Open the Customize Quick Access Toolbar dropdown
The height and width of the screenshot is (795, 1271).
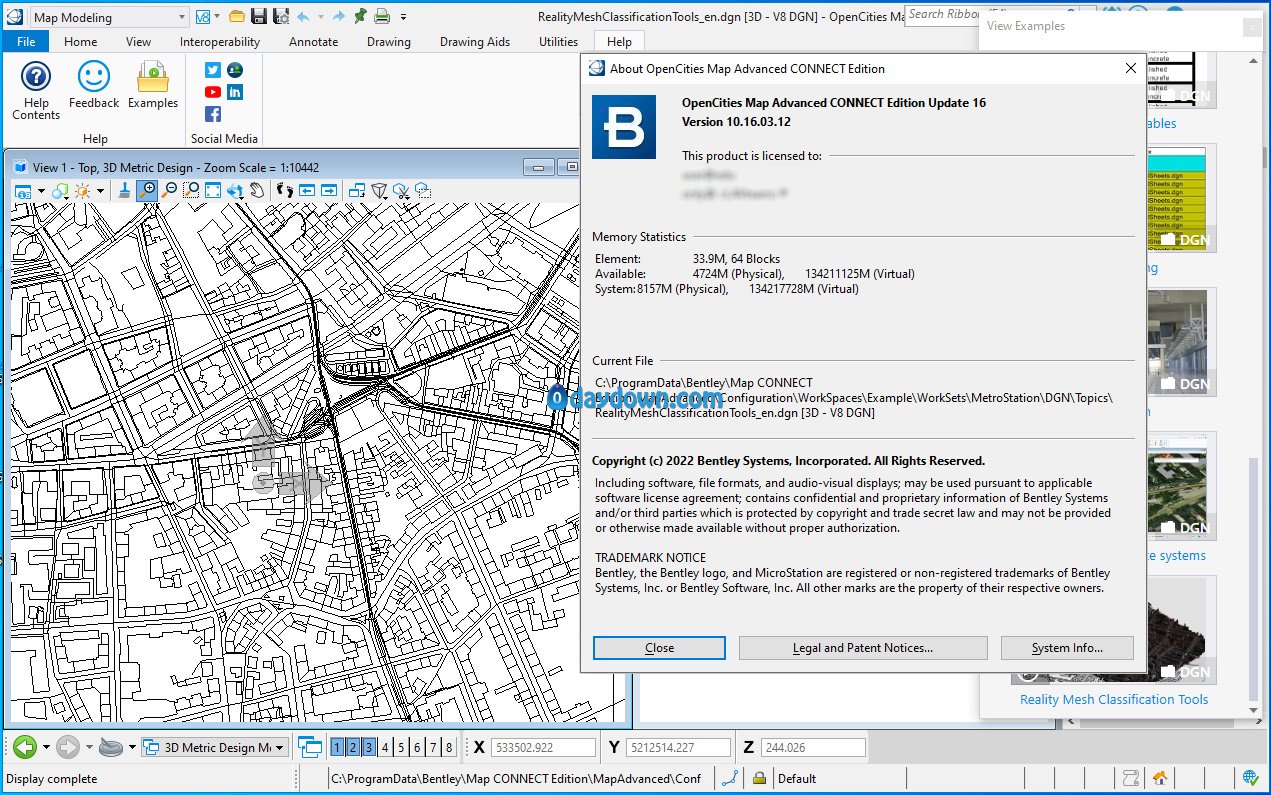pos(403,17)
